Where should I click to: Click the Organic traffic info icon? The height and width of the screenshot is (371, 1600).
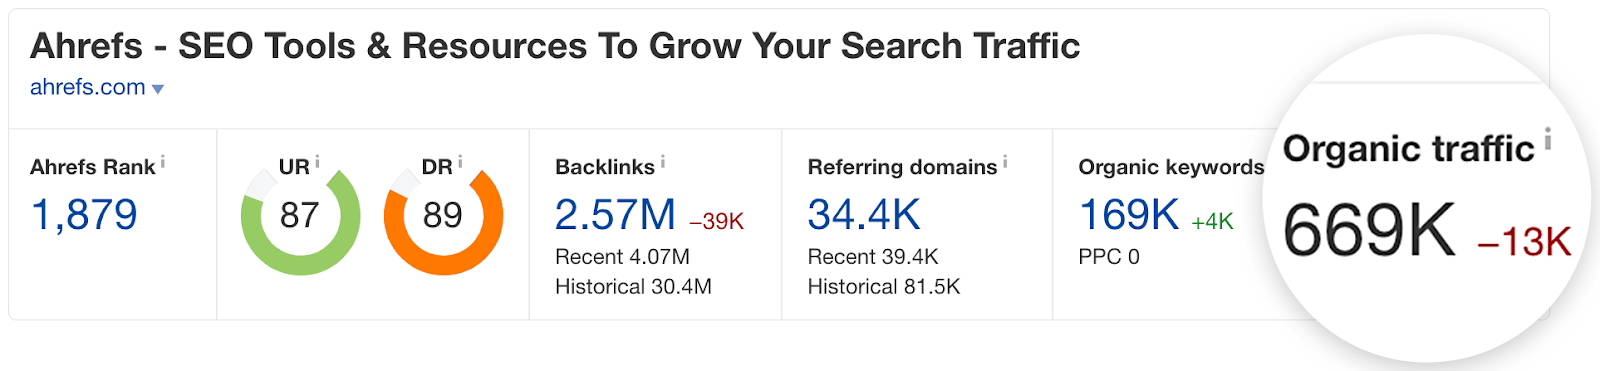pyautogui.click(x=1547, y=139)
